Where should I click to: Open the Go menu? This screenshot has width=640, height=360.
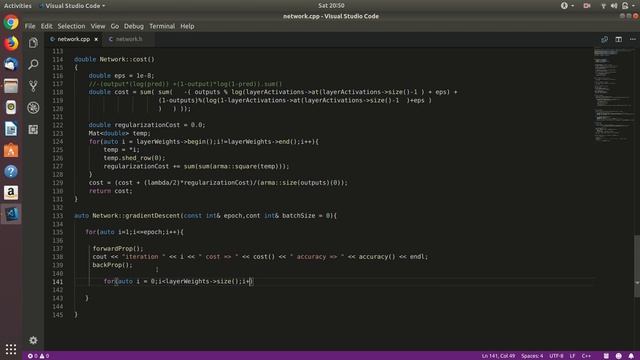point(114,26)
